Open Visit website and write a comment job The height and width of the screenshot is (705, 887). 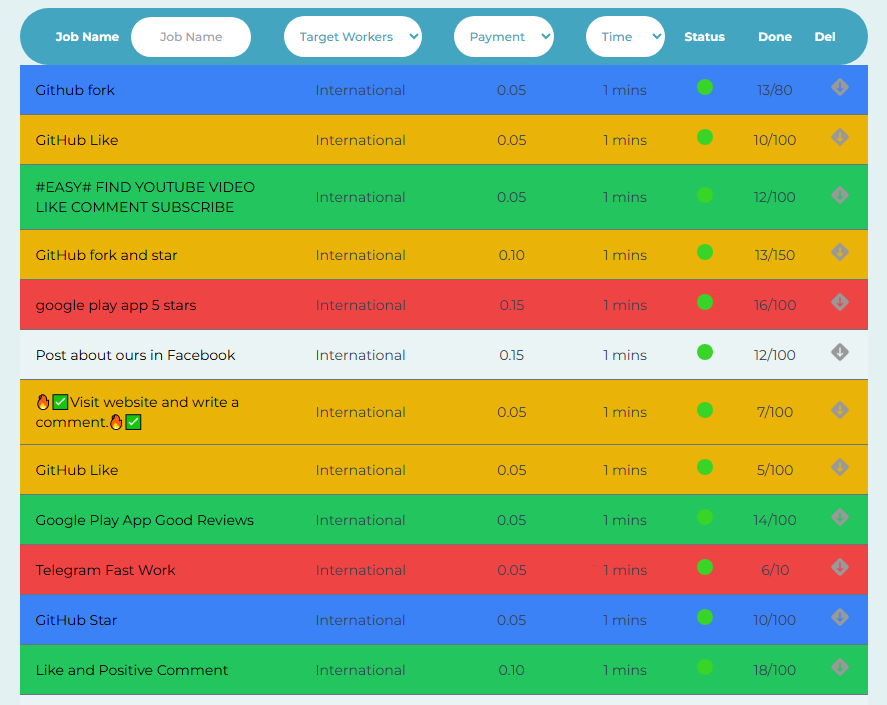tap(137, 412)
